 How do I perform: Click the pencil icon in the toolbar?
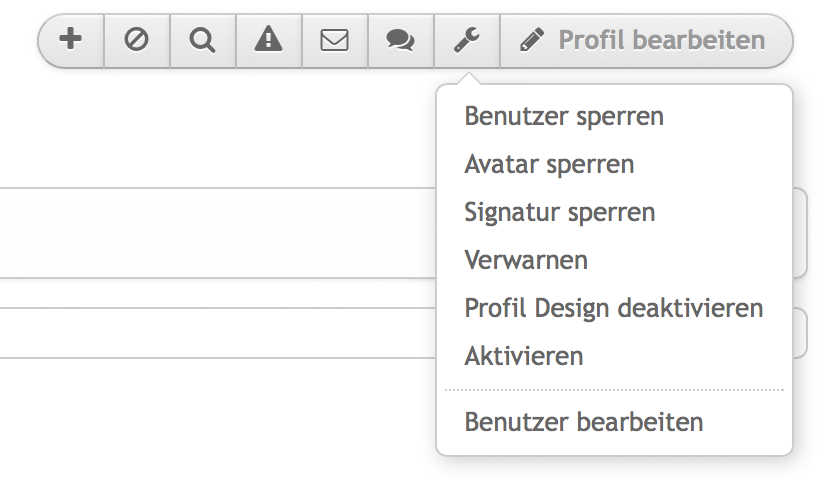pyautogui.click(x=533, y=41)
